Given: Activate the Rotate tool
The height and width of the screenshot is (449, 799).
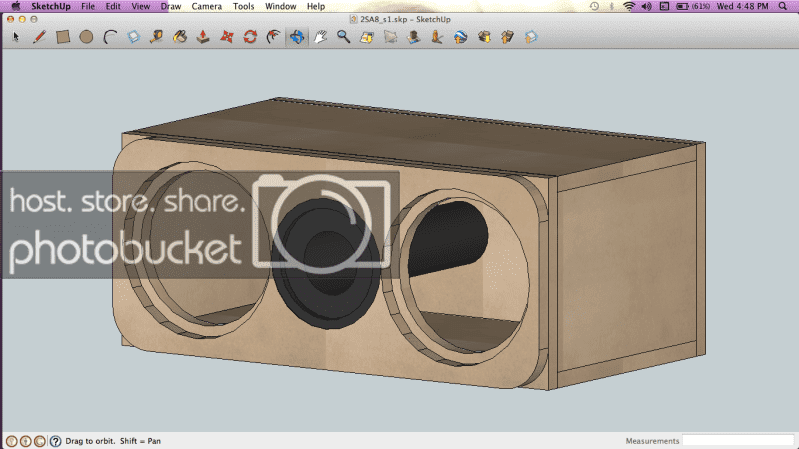Looking at the screenshot, I should click(x=250, y=37).
